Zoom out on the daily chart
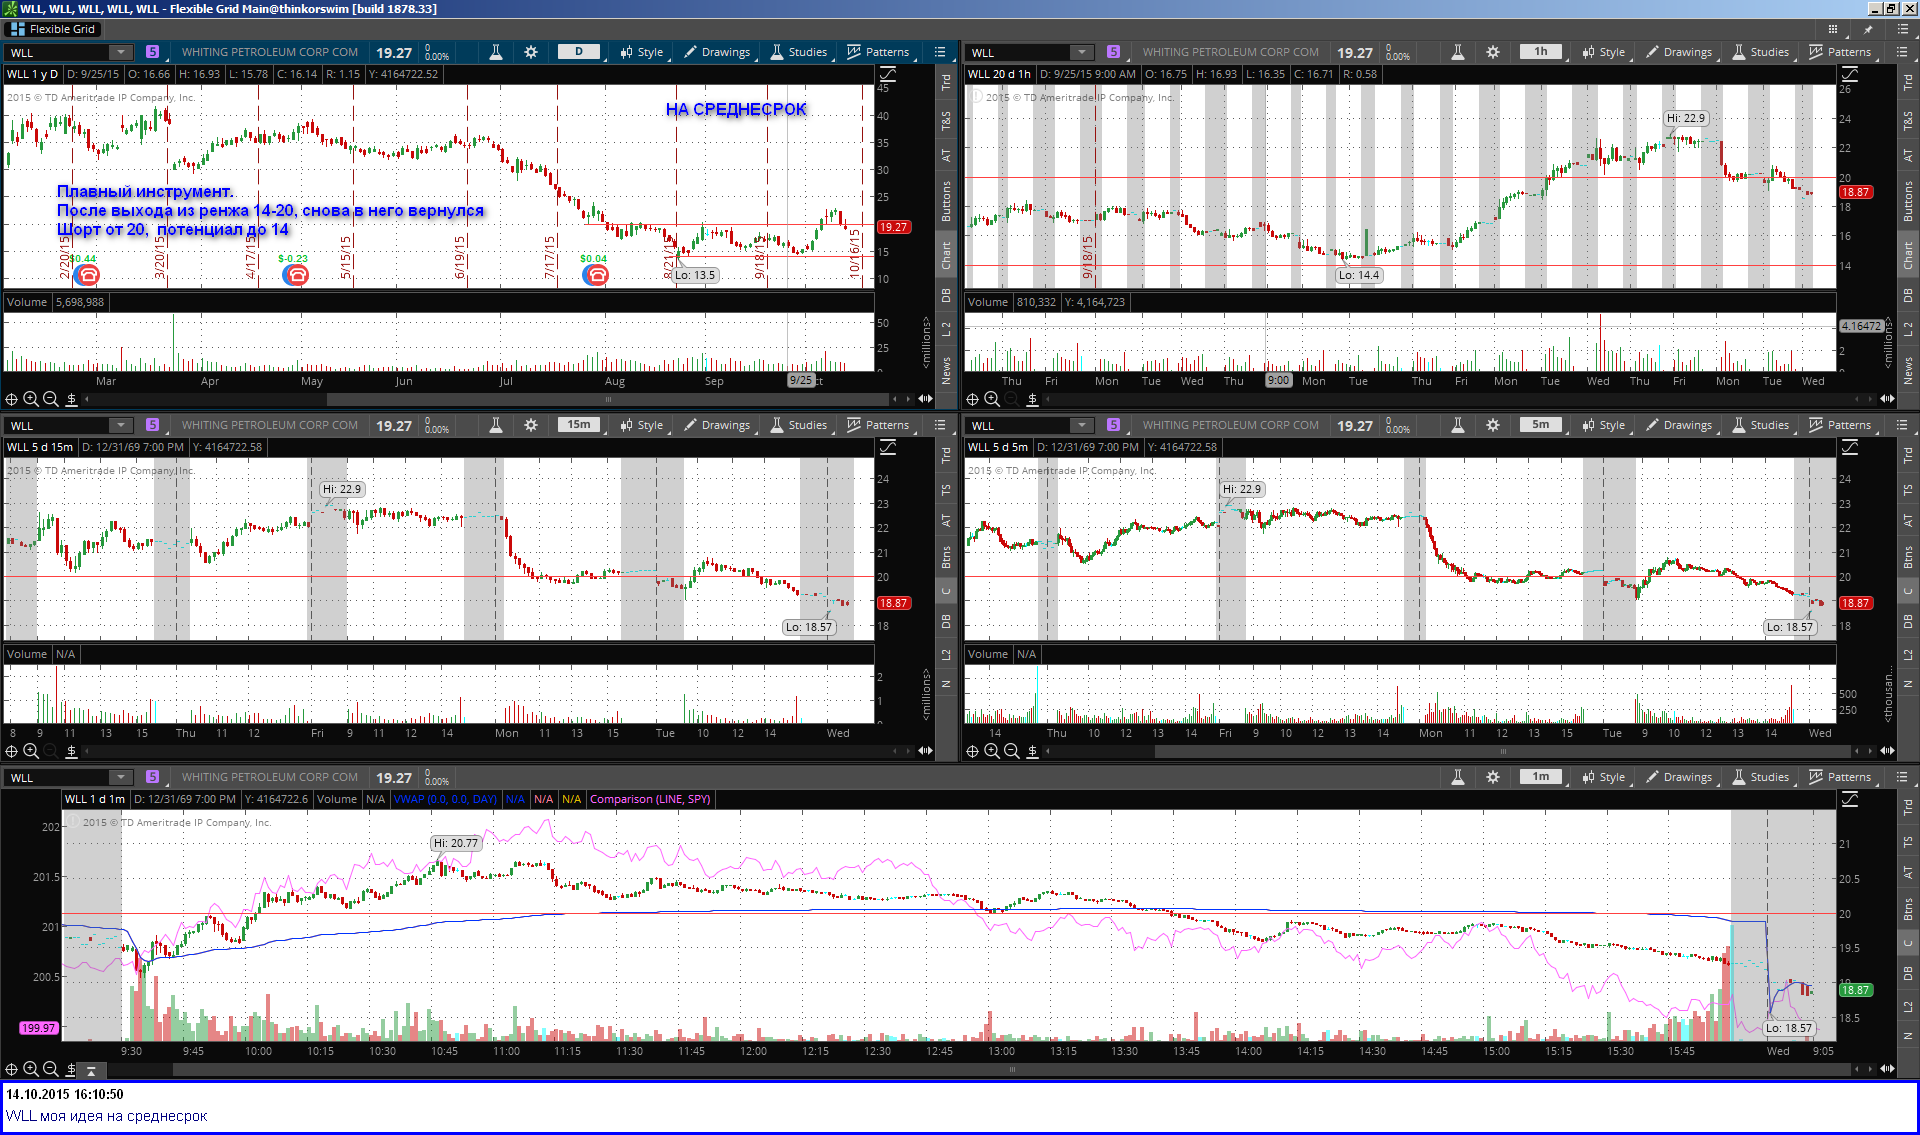1920x1135 pixels. pyautogui.click(x=51, y=399)
